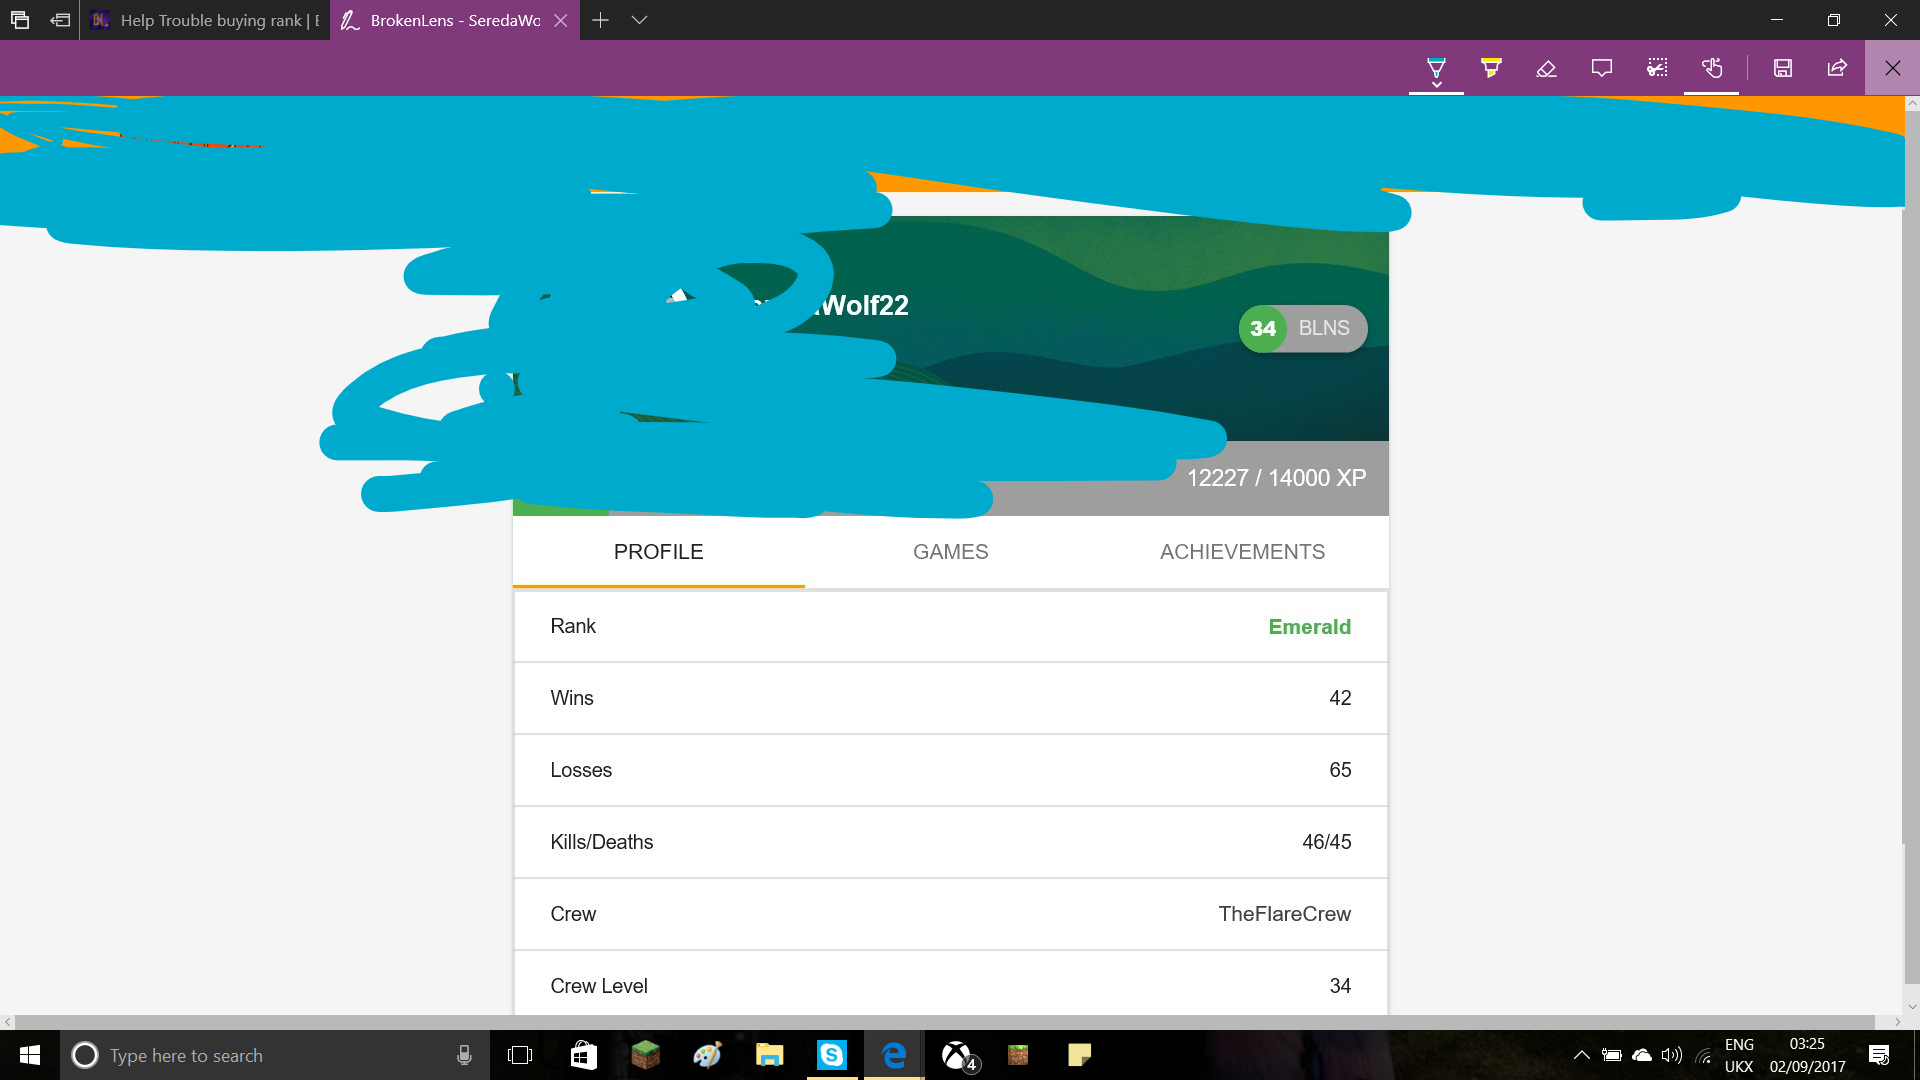Click the TheFlareCrew crew name
1920x1080 pixels.
tap(1284, 914)
